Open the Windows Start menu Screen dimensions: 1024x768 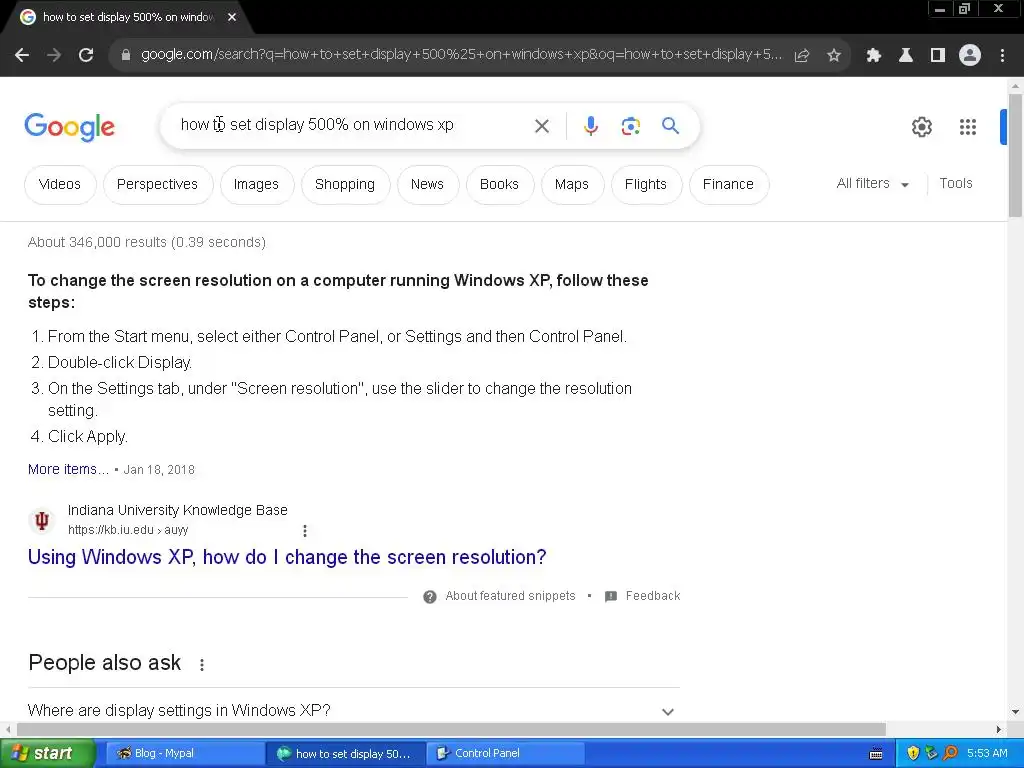[x=48, y=754]
